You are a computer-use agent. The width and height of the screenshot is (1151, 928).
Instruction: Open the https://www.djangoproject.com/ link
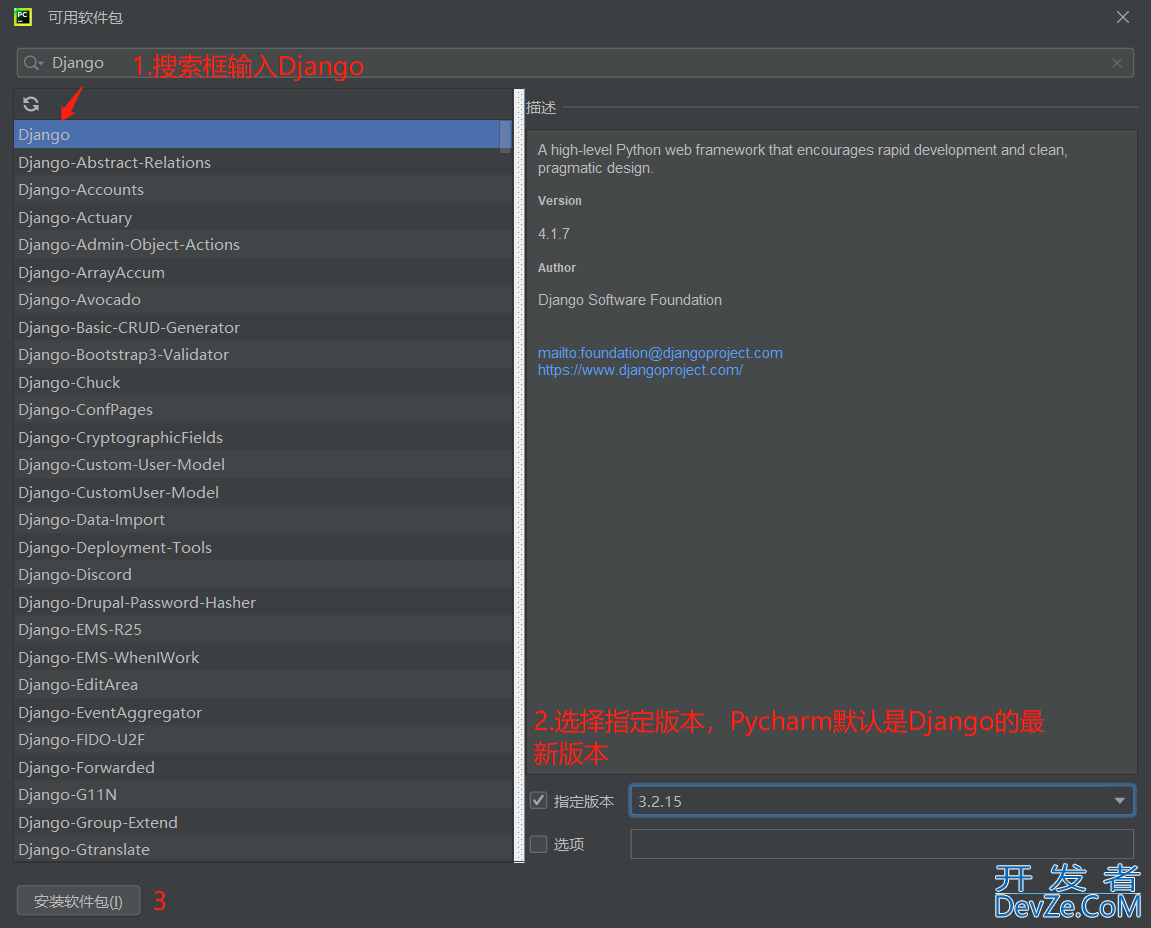click(640, 370)
